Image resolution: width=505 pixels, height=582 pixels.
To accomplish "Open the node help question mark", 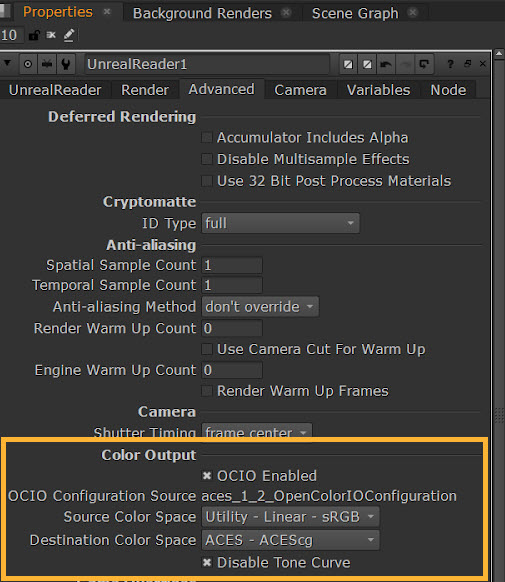I will pos(450,64).
